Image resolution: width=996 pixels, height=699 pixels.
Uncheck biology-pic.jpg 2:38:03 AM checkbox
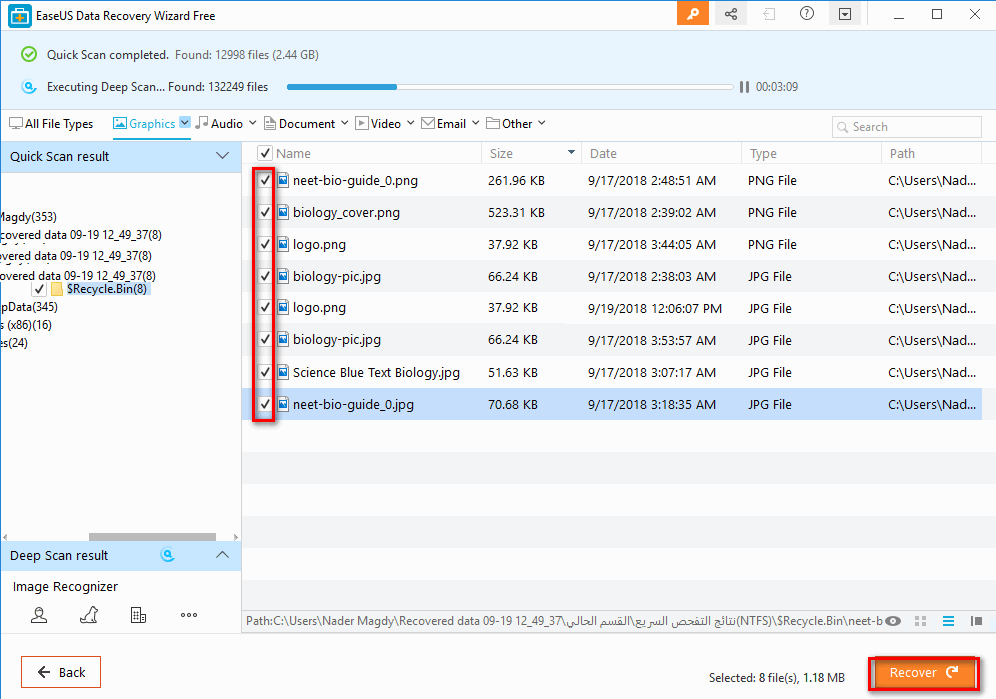tap(264, 276)
